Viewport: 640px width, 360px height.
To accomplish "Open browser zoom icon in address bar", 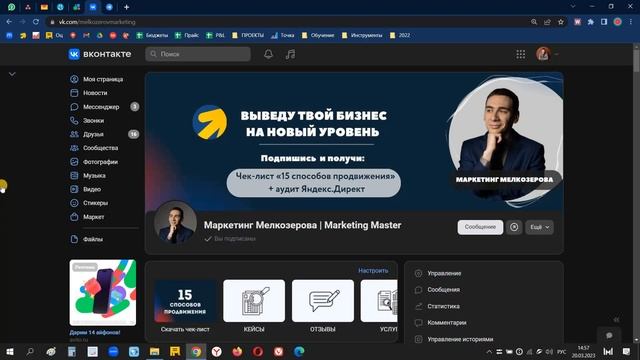I will pos(534,22).
